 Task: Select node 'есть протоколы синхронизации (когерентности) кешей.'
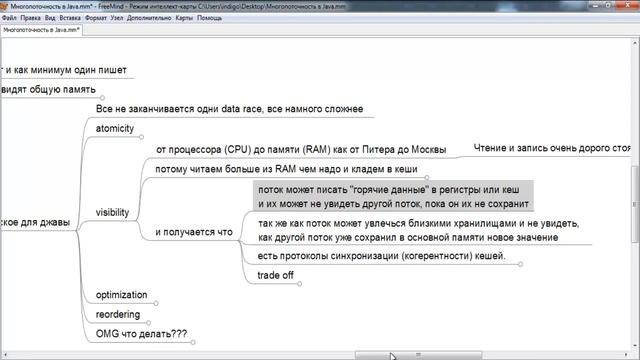[381, 256]
